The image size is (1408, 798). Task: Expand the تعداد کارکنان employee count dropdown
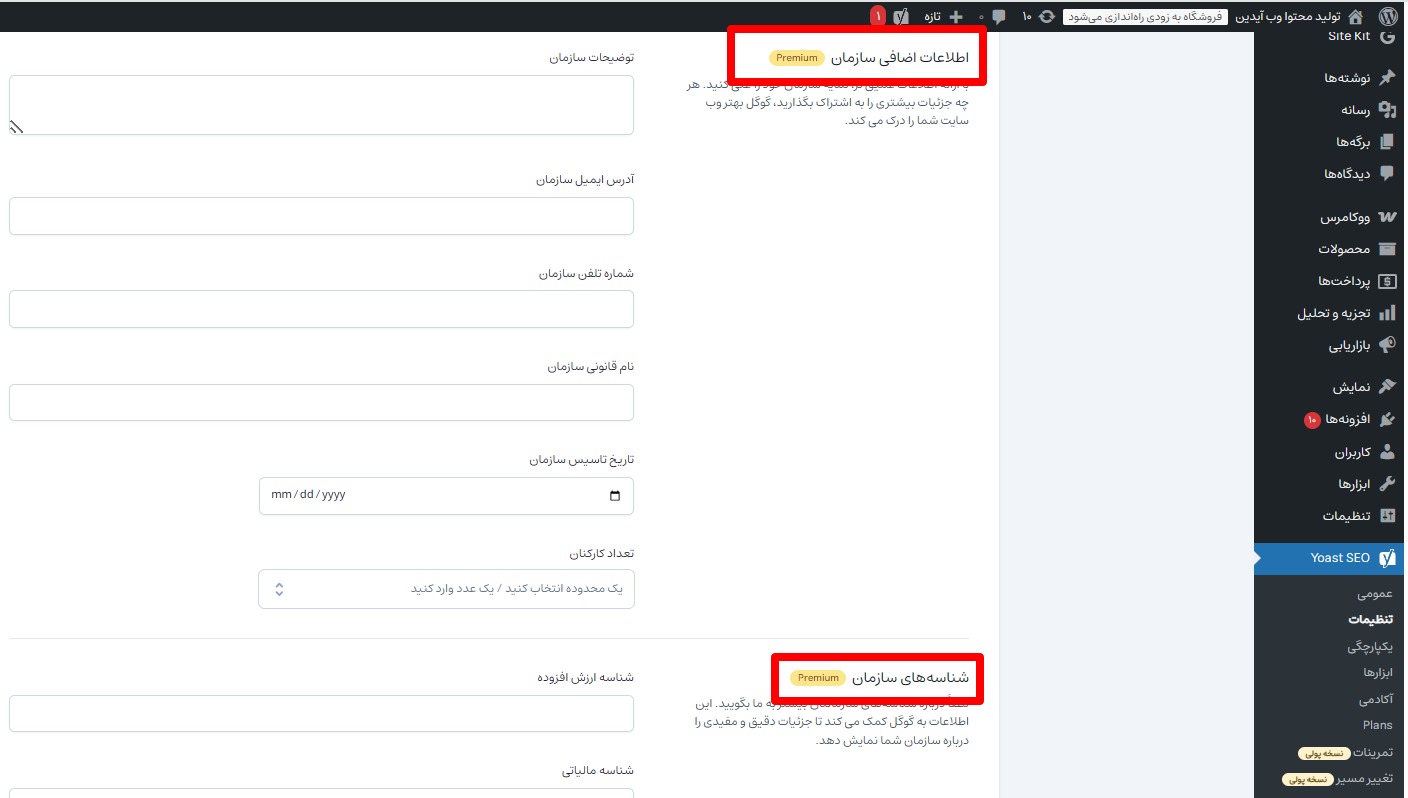(x=279, y=589)
